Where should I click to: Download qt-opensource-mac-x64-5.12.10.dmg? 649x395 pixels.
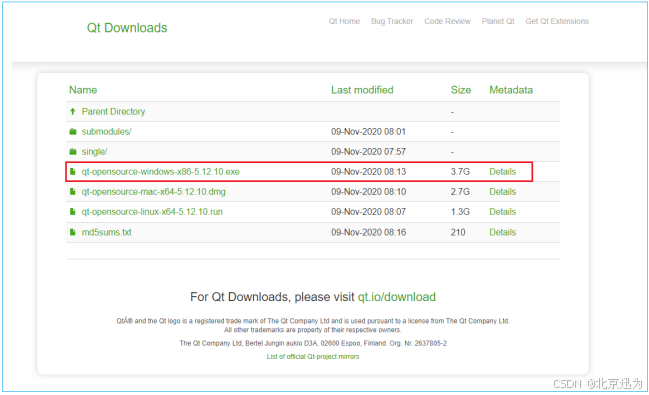(154, 192)
